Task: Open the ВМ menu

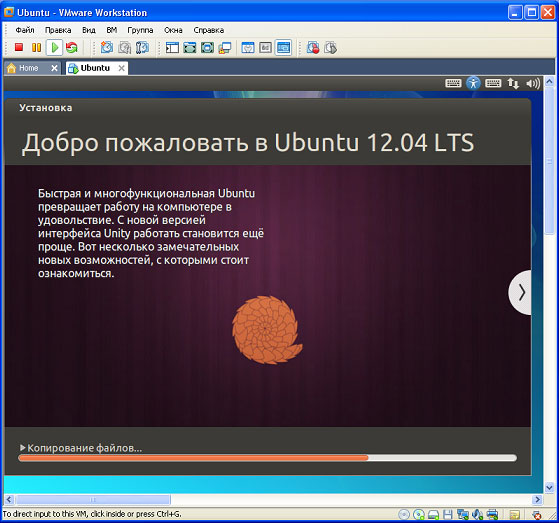Action: coord(112,30)
